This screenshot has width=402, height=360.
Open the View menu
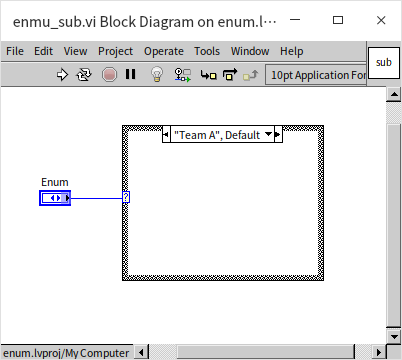click(75, 51)
